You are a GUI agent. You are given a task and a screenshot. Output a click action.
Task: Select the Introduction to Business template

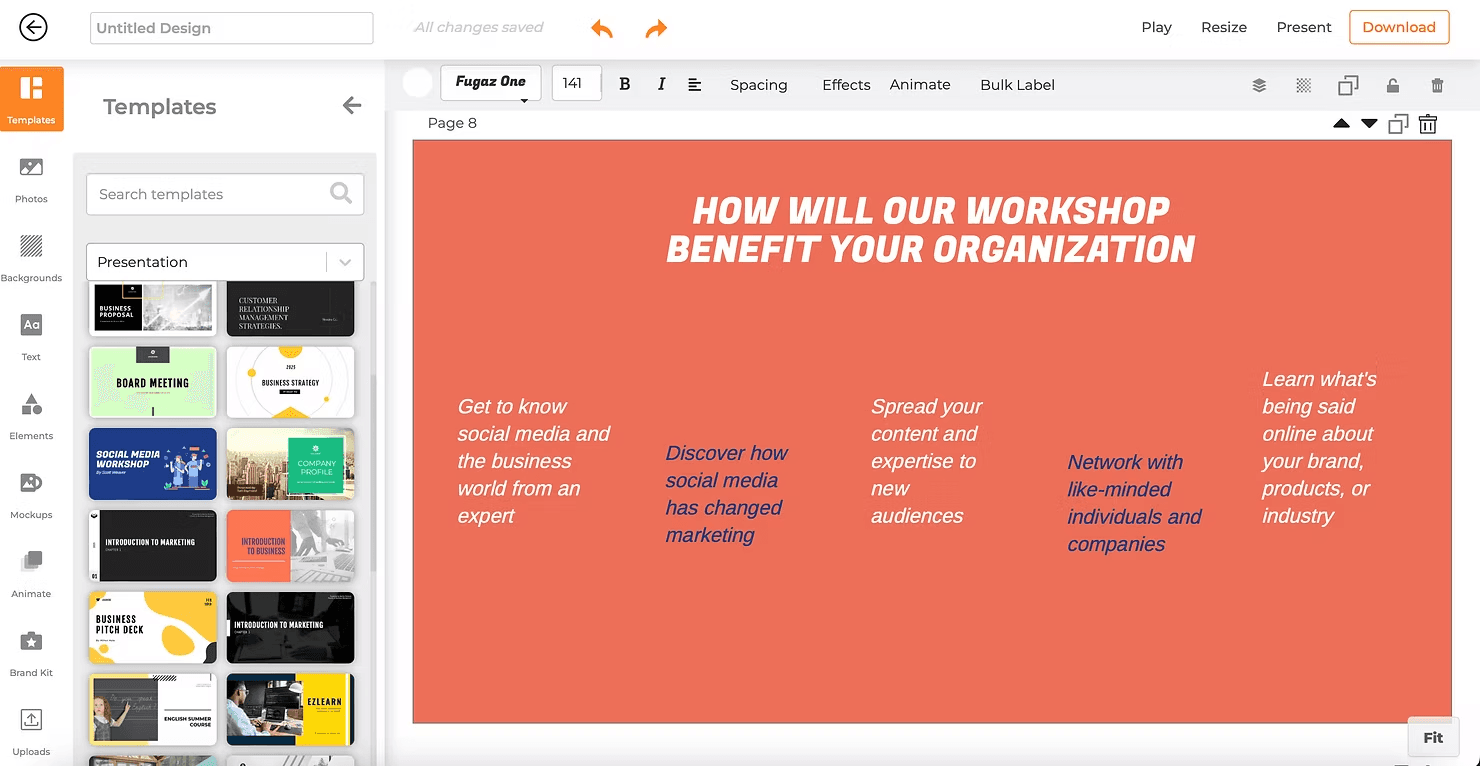[x=290, y=546]
